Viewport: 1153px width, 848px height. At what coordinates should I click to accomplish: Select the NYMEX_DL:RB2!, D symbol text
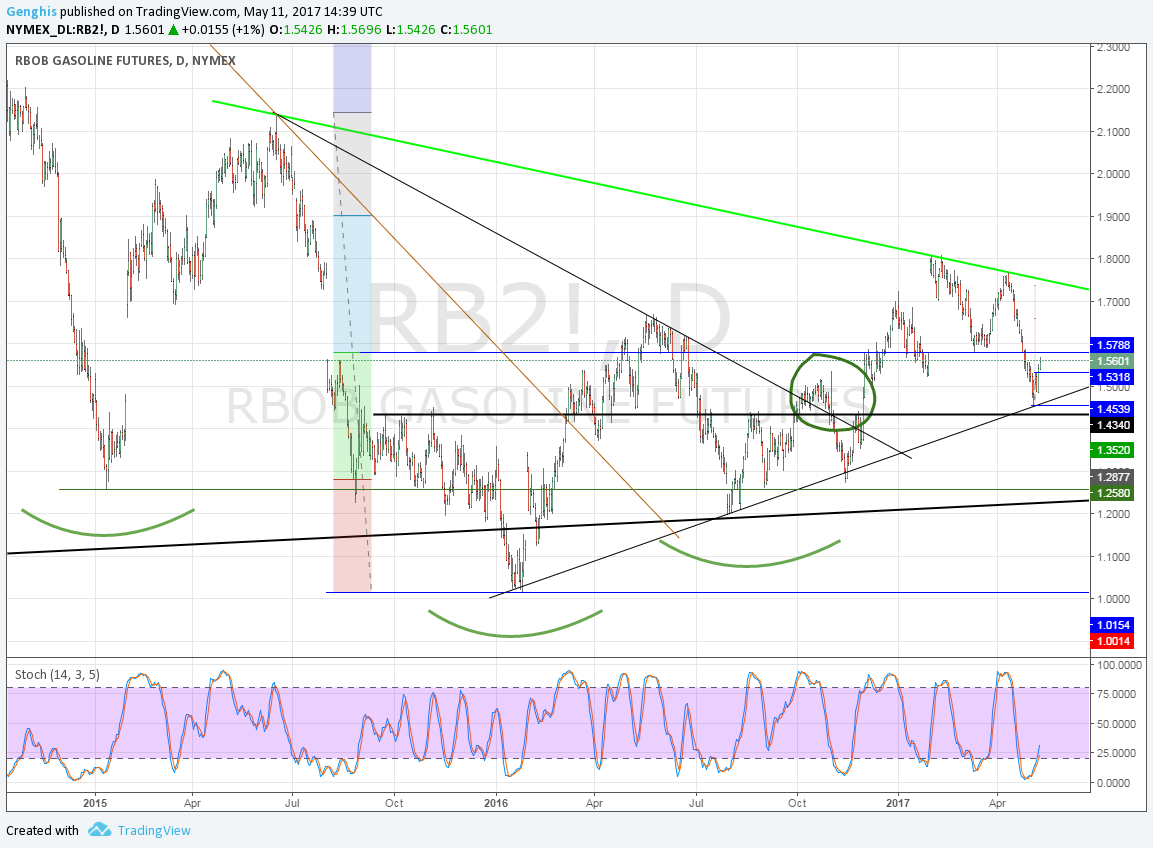point(63,30)
